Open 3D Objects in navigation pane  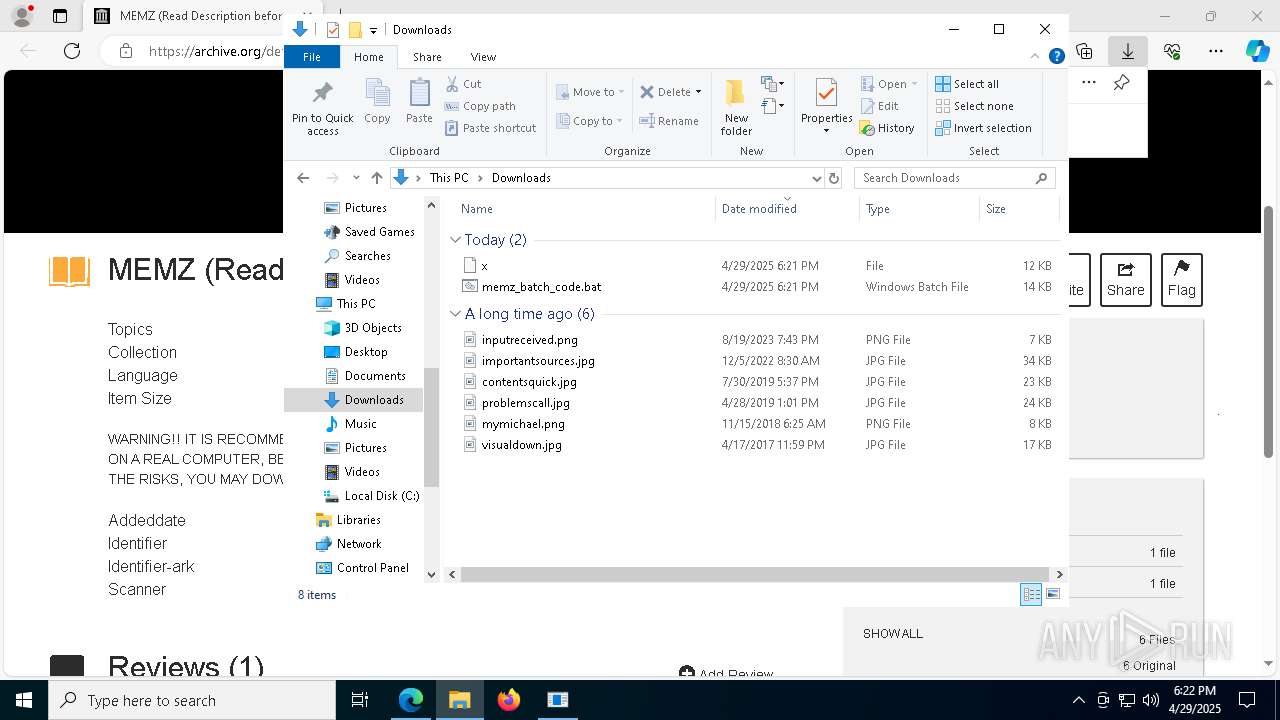[363, 328]
